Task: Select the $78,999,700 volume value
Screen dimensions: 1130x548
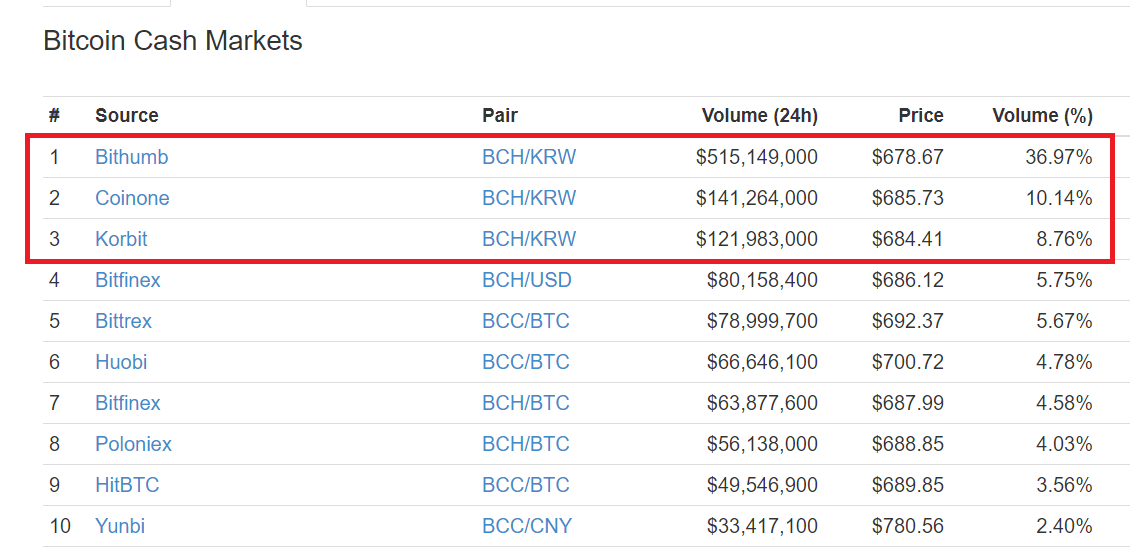Action: click(762, 321)
